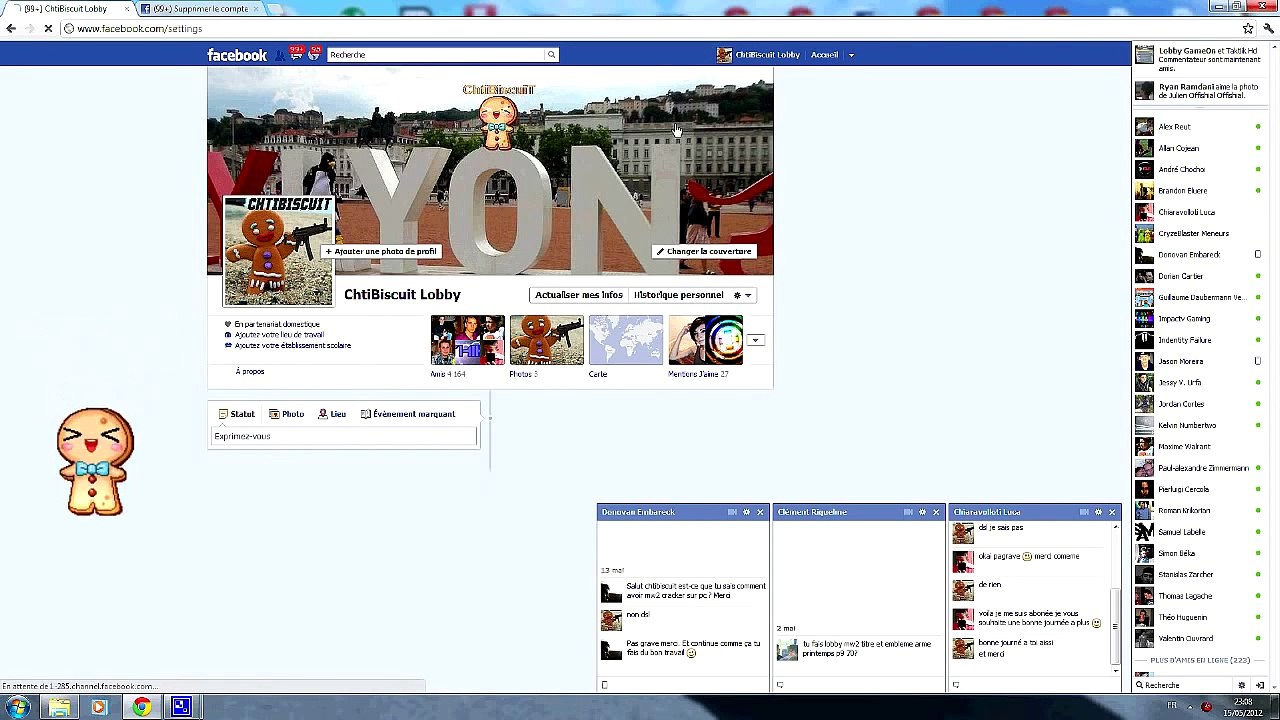Open Windows Start button
The image size is (1280, 720).
(x=18, y=708)
